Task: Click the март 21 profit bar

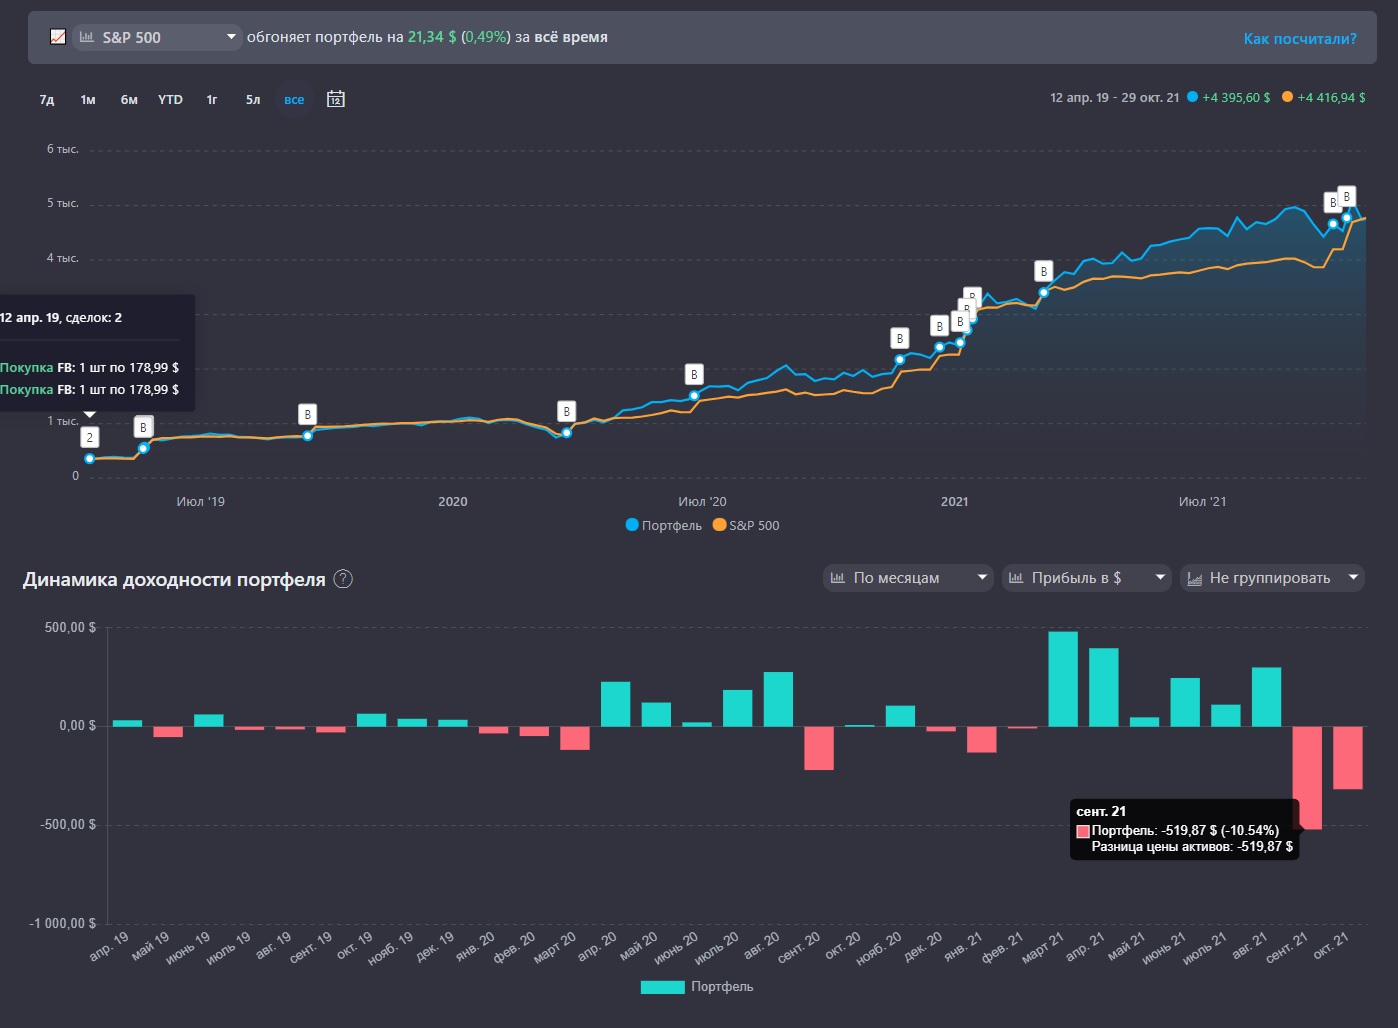Action: tap(1063, 679)
